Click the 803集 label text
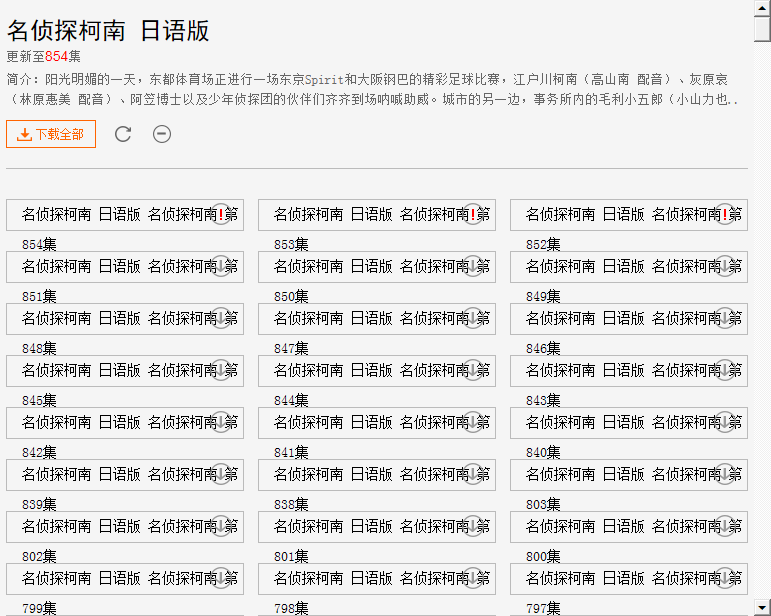This screenshot has height=616, width=771. pyautogui.click(x=543, y=504)
